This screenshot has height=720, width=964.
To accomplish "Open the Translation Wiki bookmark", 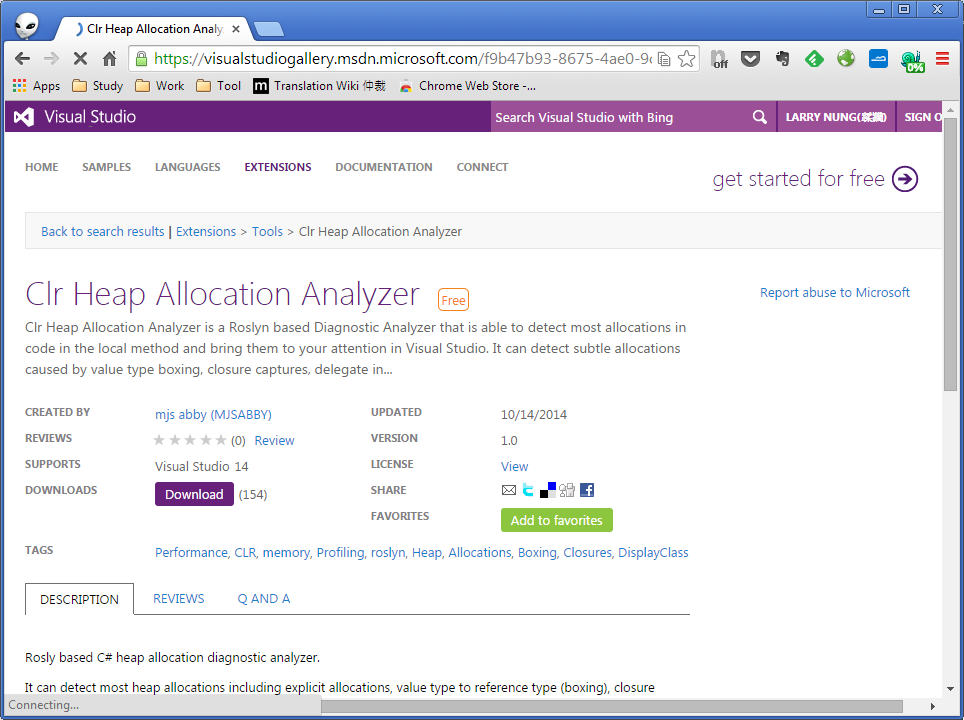I will coord(319,85).
